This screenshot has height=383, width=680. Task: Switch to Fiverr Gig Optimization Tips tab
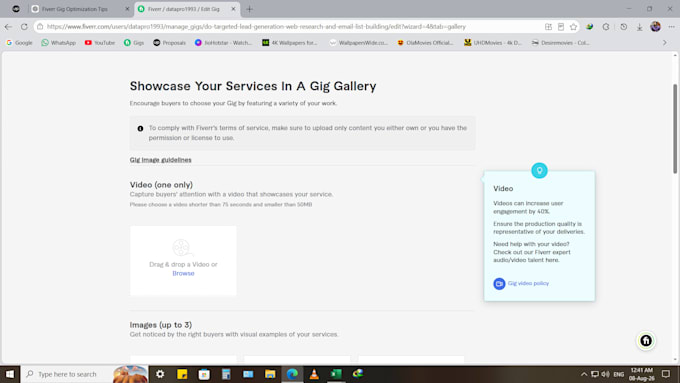click(x=81, y=9)
